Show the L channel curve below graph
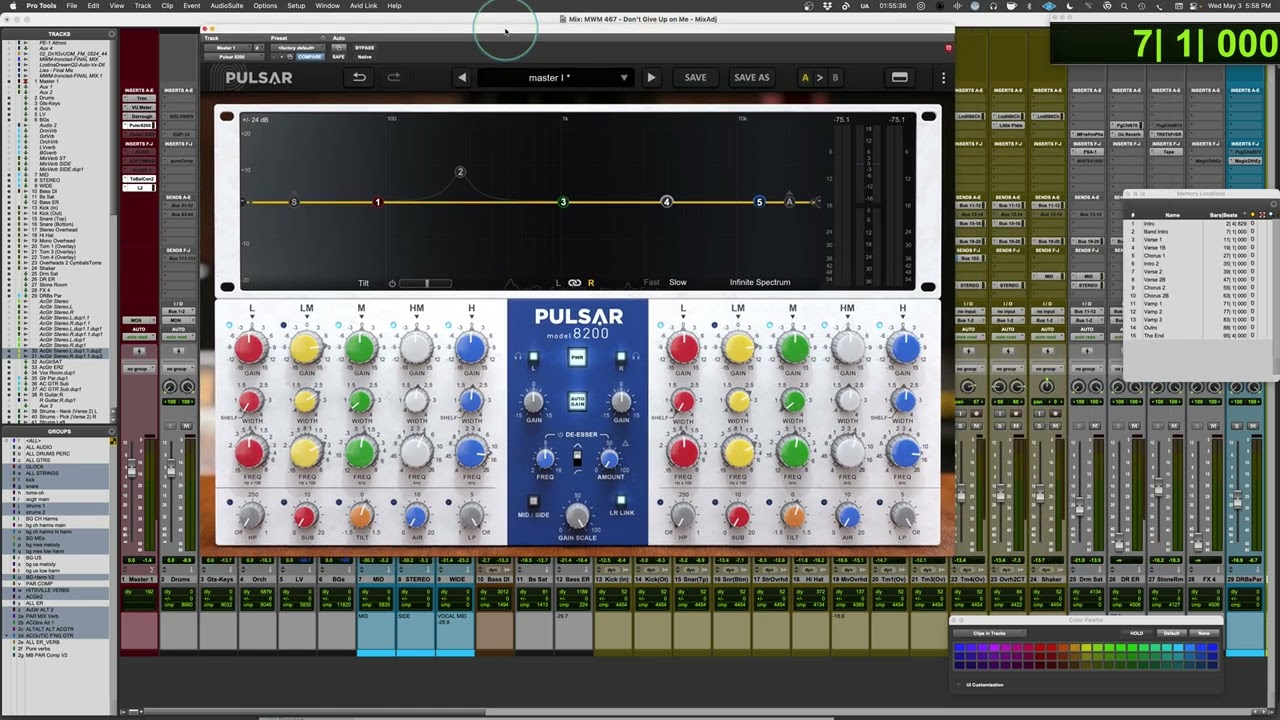 coord(558,283)
